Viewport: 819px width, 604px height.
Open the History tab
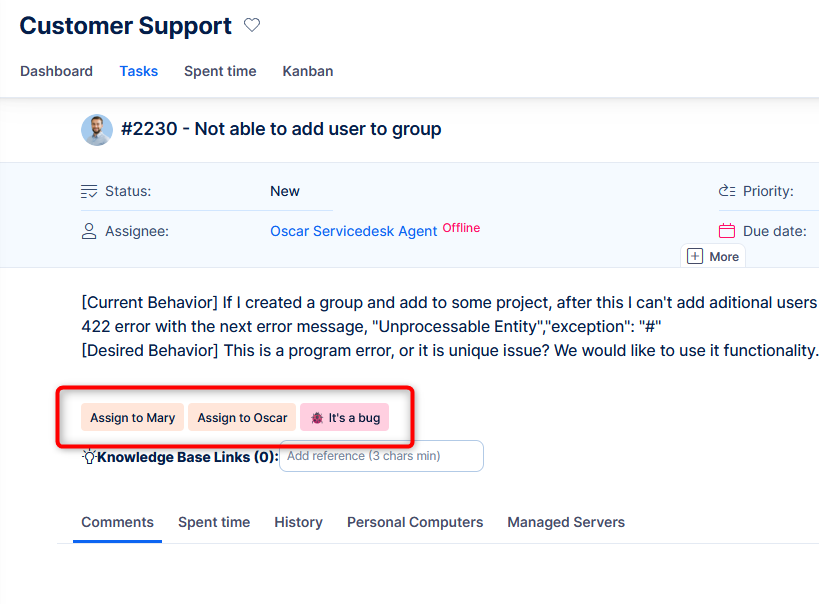pos(298,522)
